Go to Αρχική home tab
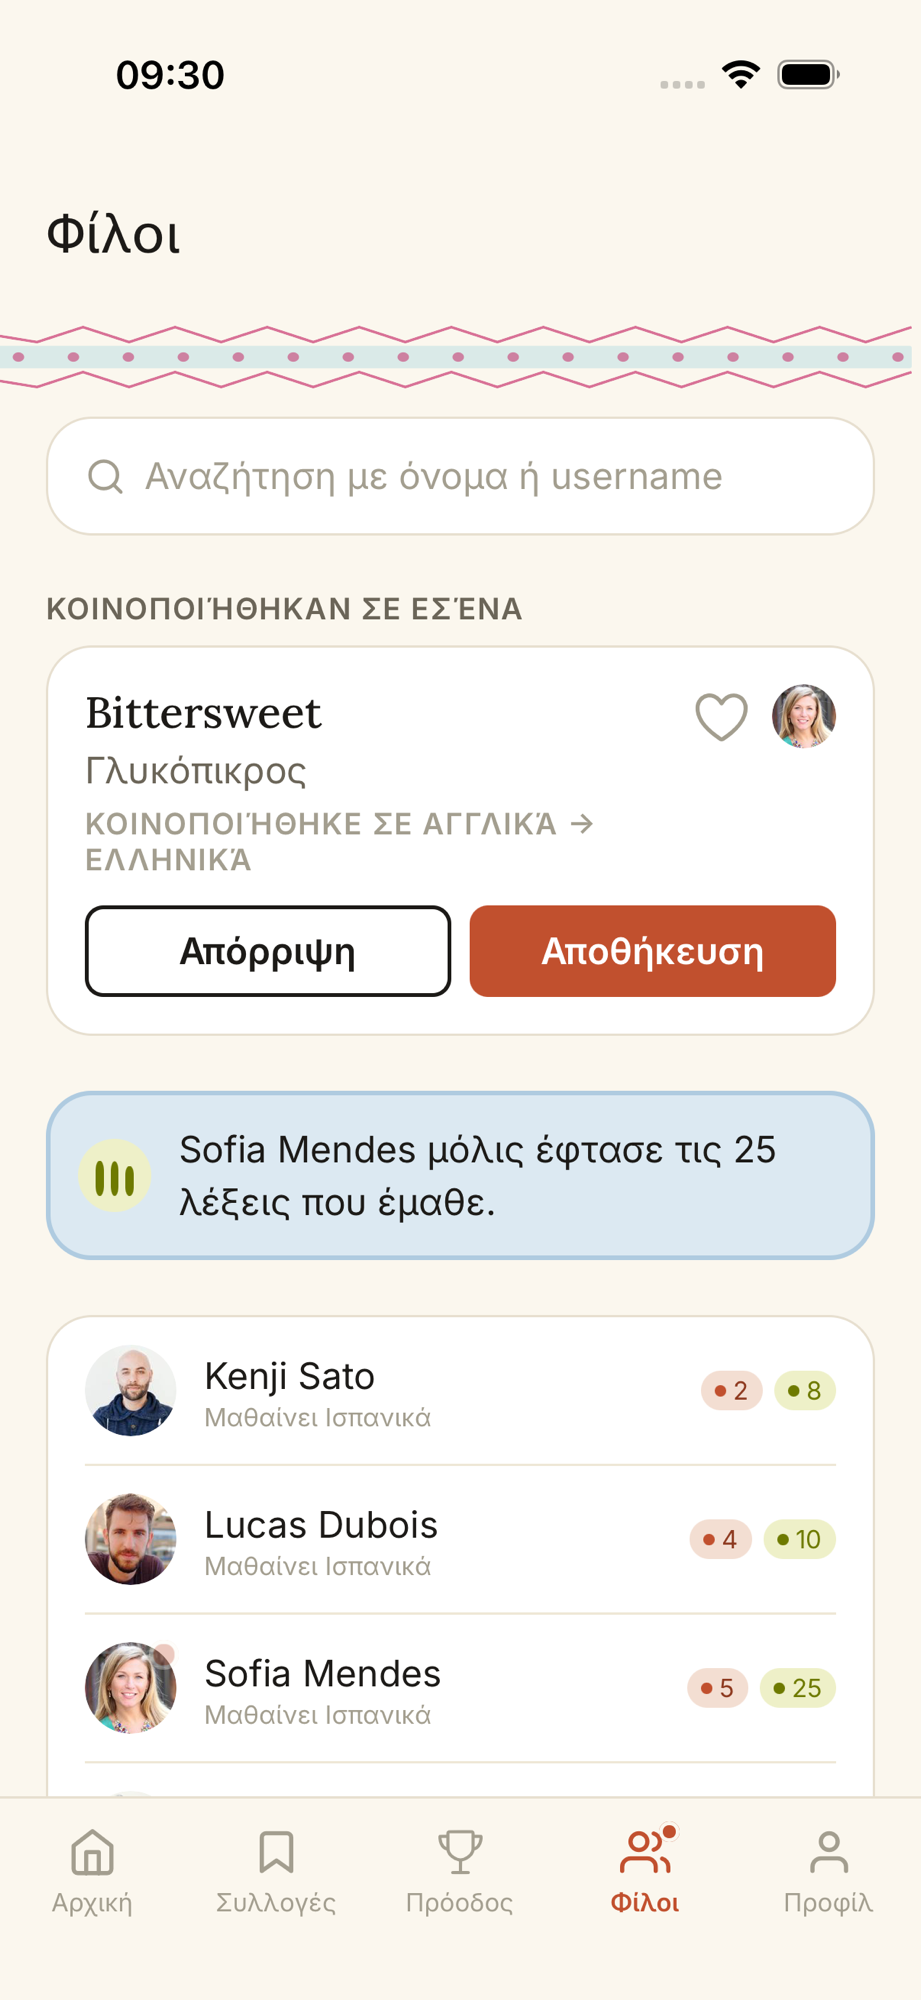 pyautogui.click(x=92, y=1870)
